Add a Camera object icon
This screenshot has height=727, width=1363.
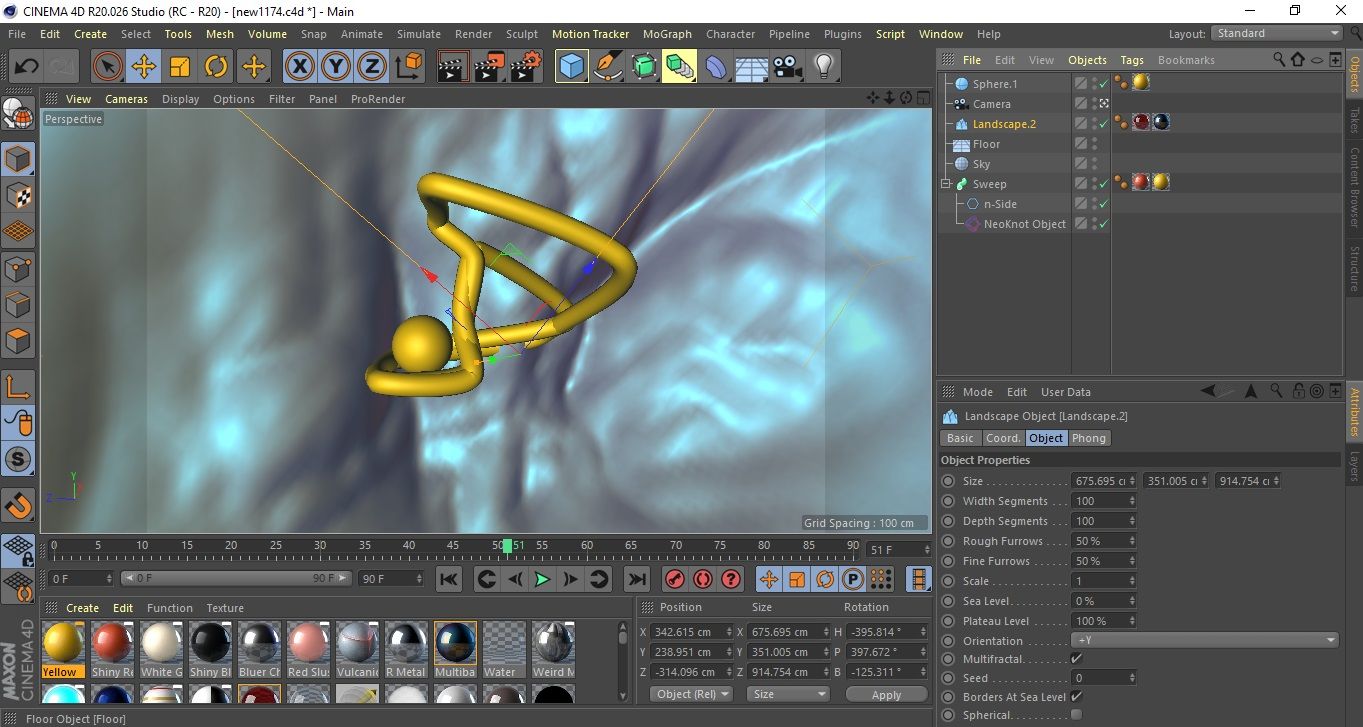click(x=787, y=67)
